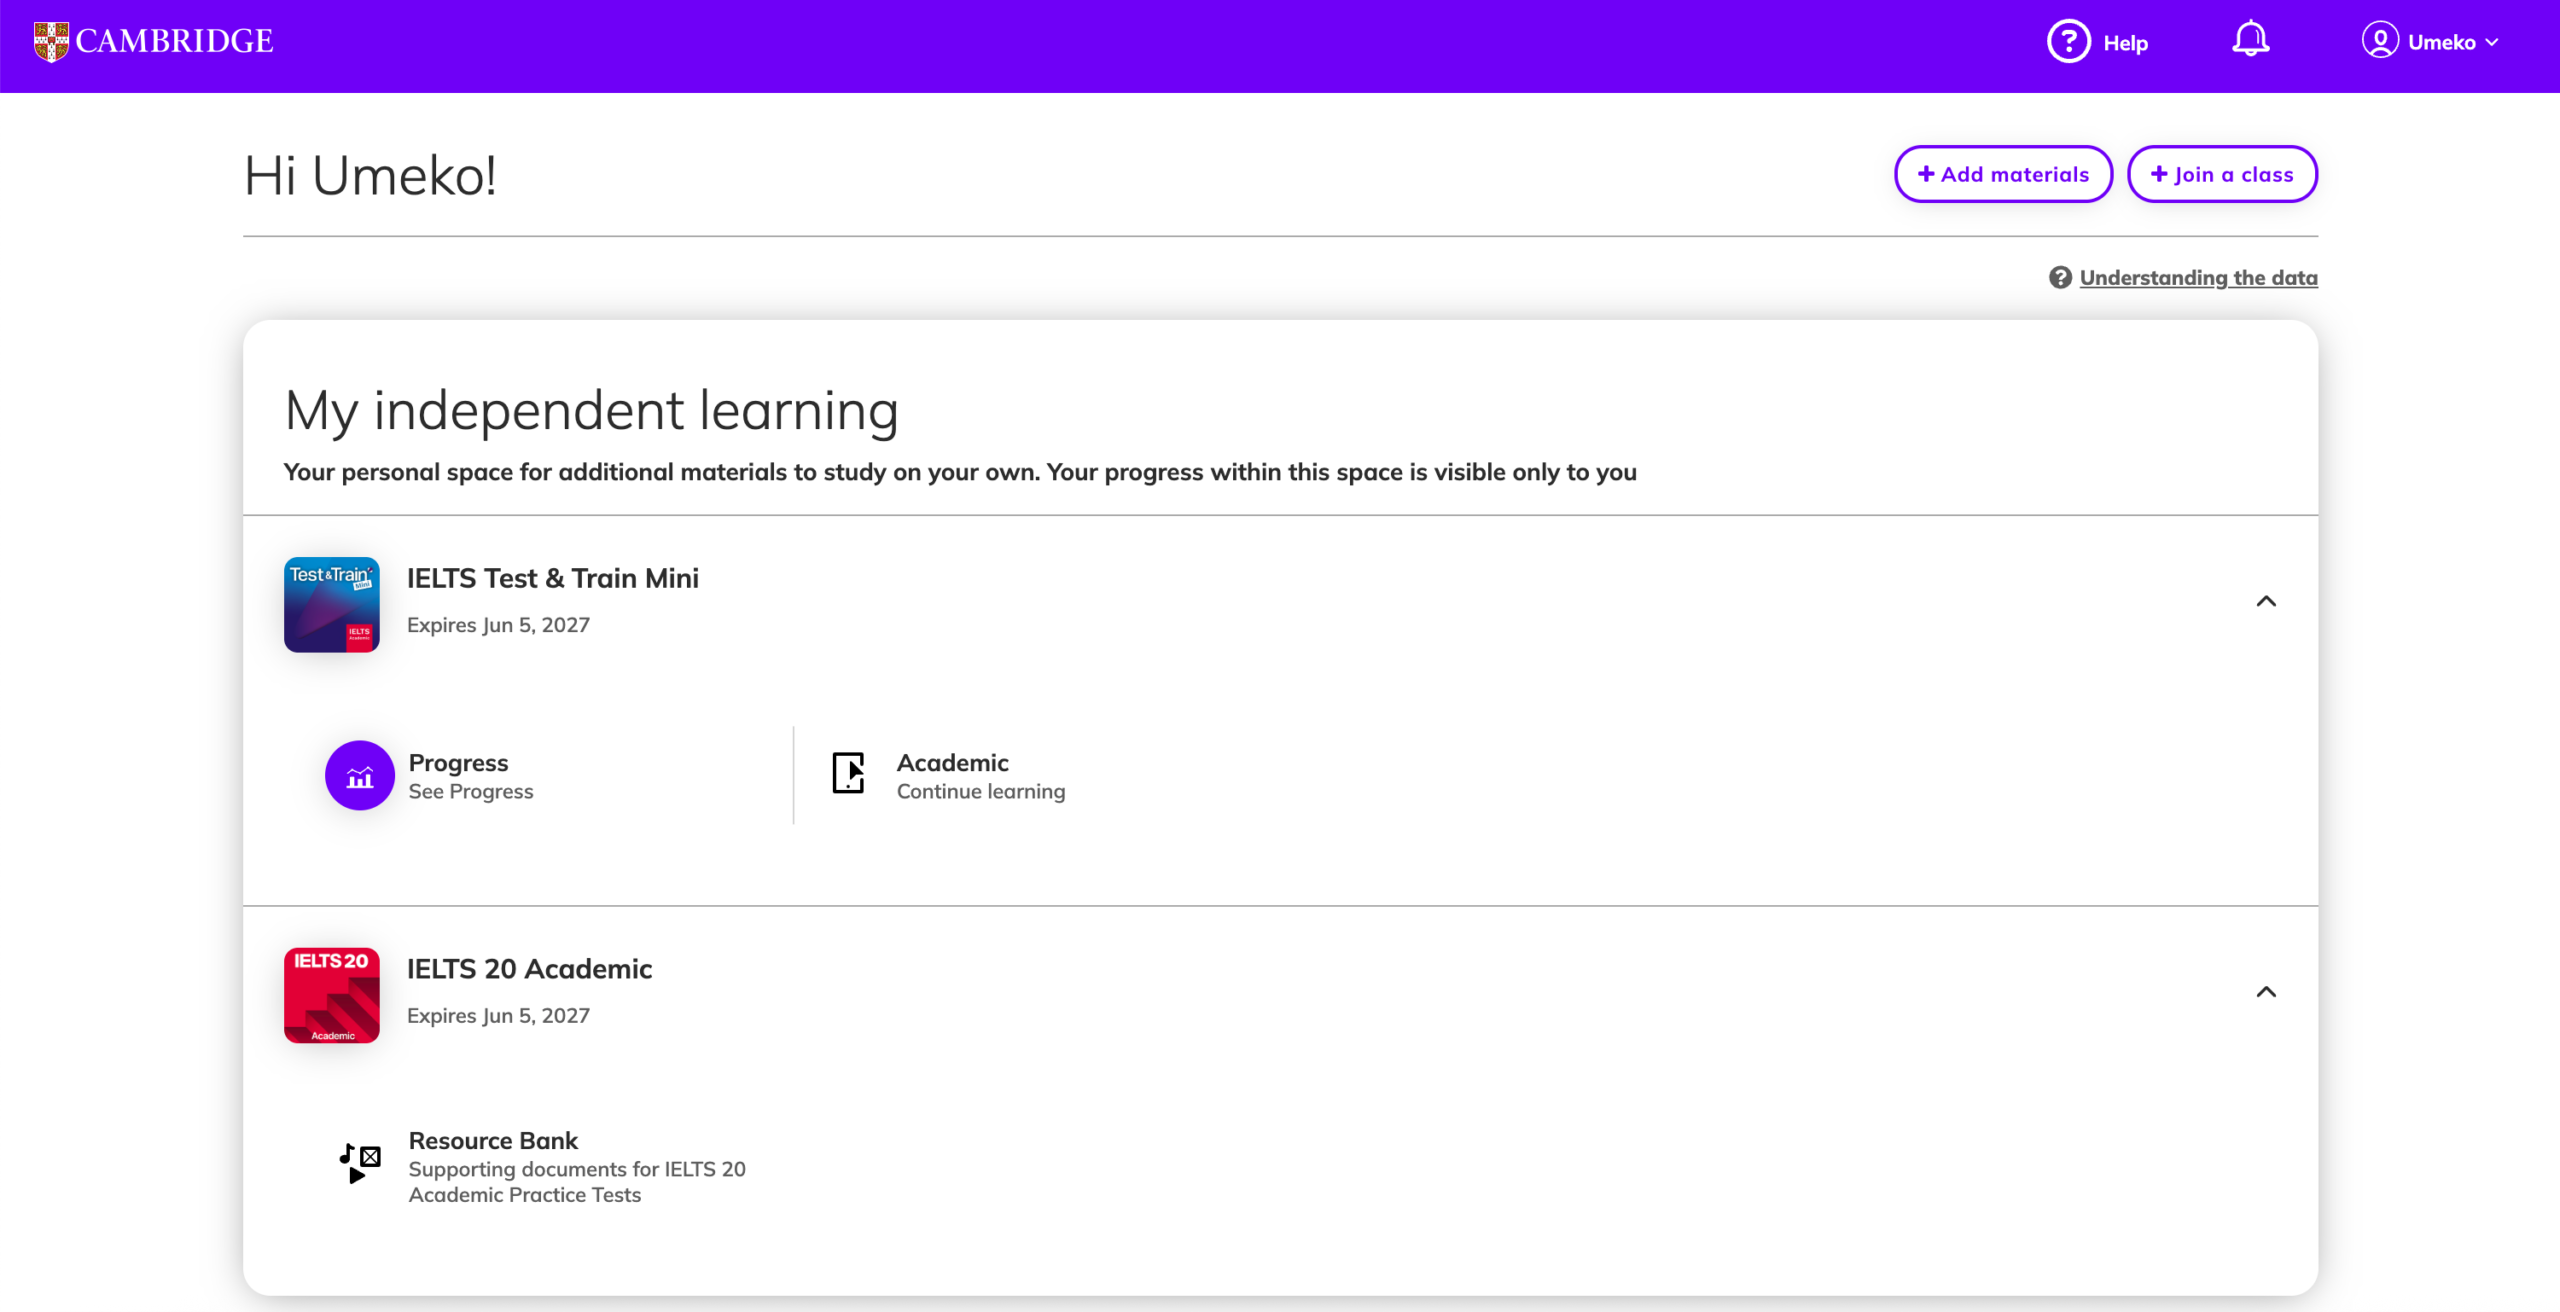Image resolution: width=2560 pixels, height=1312 pixels.
Task: Click the purple Progress chart icon
Action: (360, 775)
